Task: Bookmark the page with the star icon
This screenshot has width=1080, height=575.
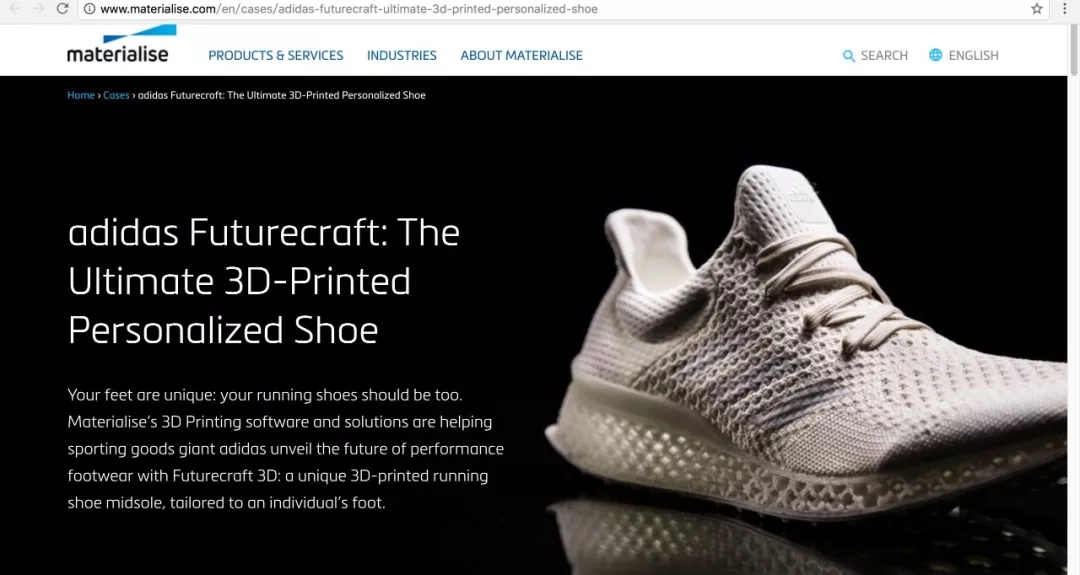Action: pyautogui.click(x=1037, y=9)
